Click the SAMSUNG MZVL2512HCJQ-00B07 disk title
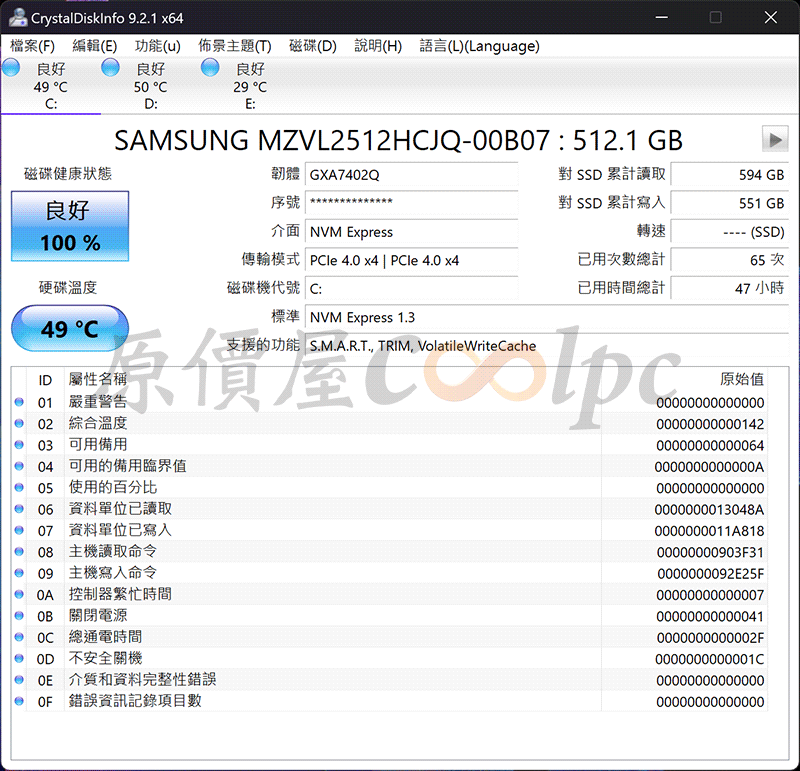 [x=398, y=140]
